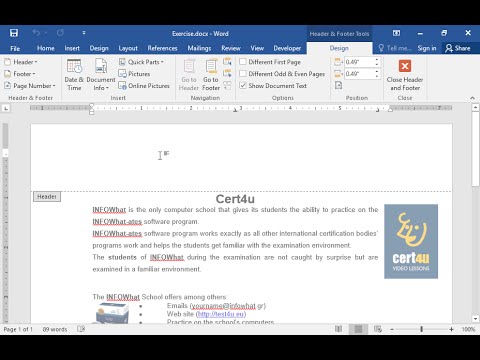Click the 89 words count

point(55,329)
